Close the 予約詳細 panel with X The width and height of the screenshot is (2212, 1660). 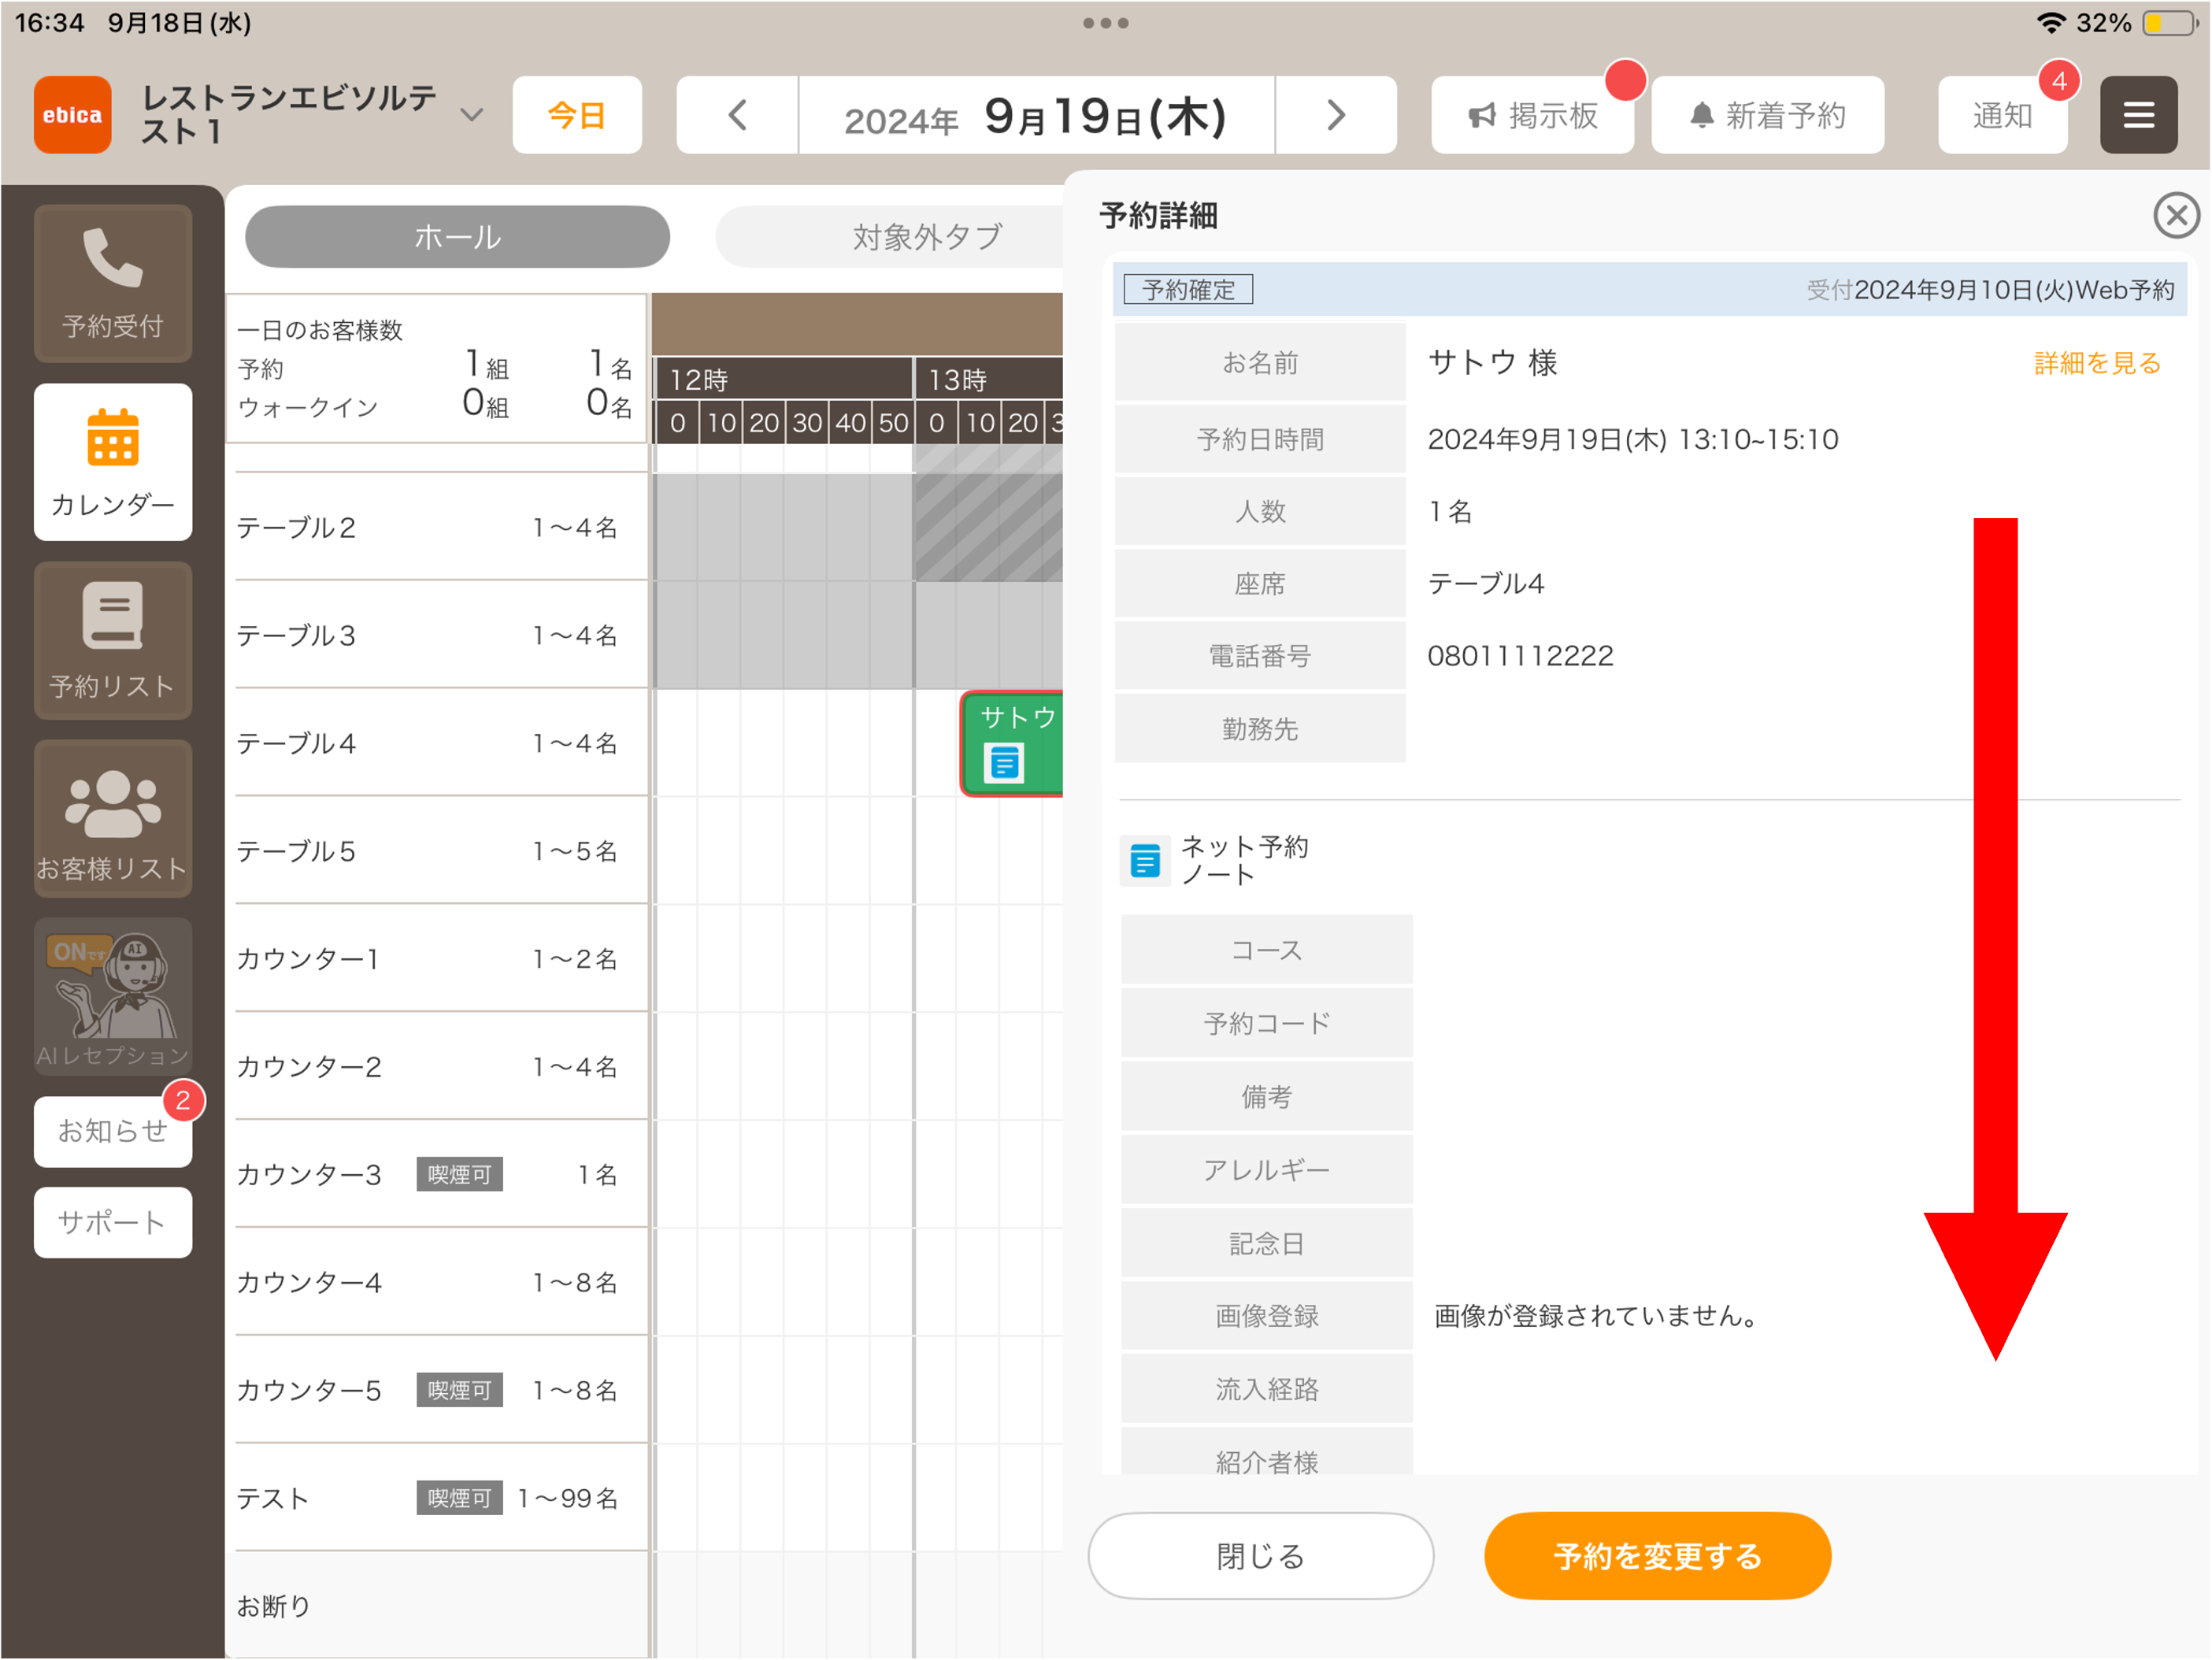coord(2176,215)
